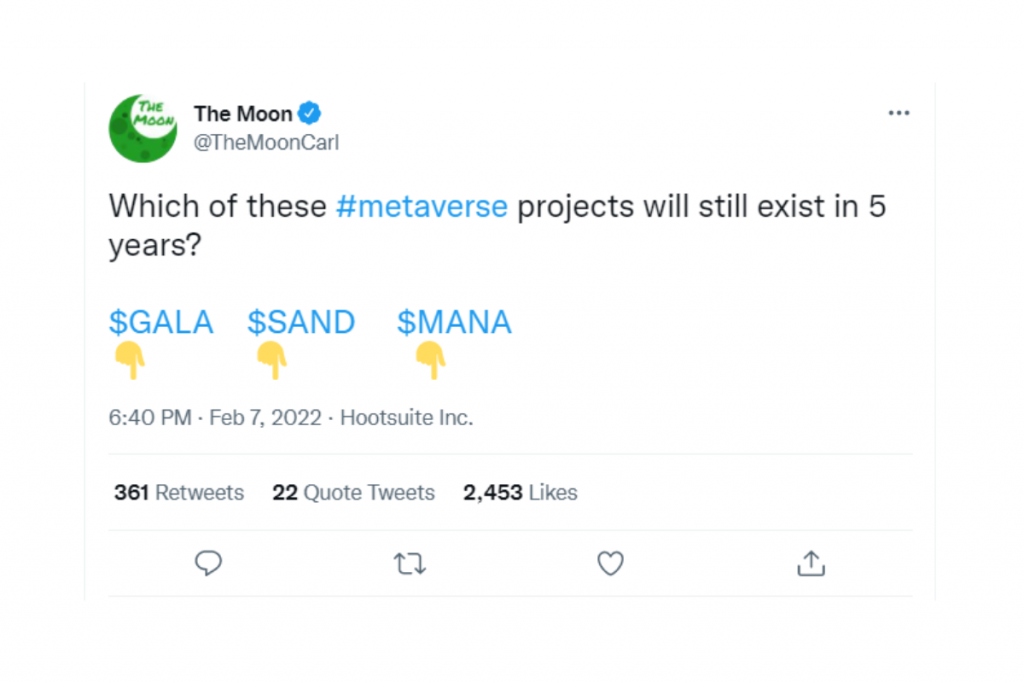Click the pointing-down emoji under $SAND
Image resolution: width=1024 pixels, height=683 pixels.
click(272, 362)
